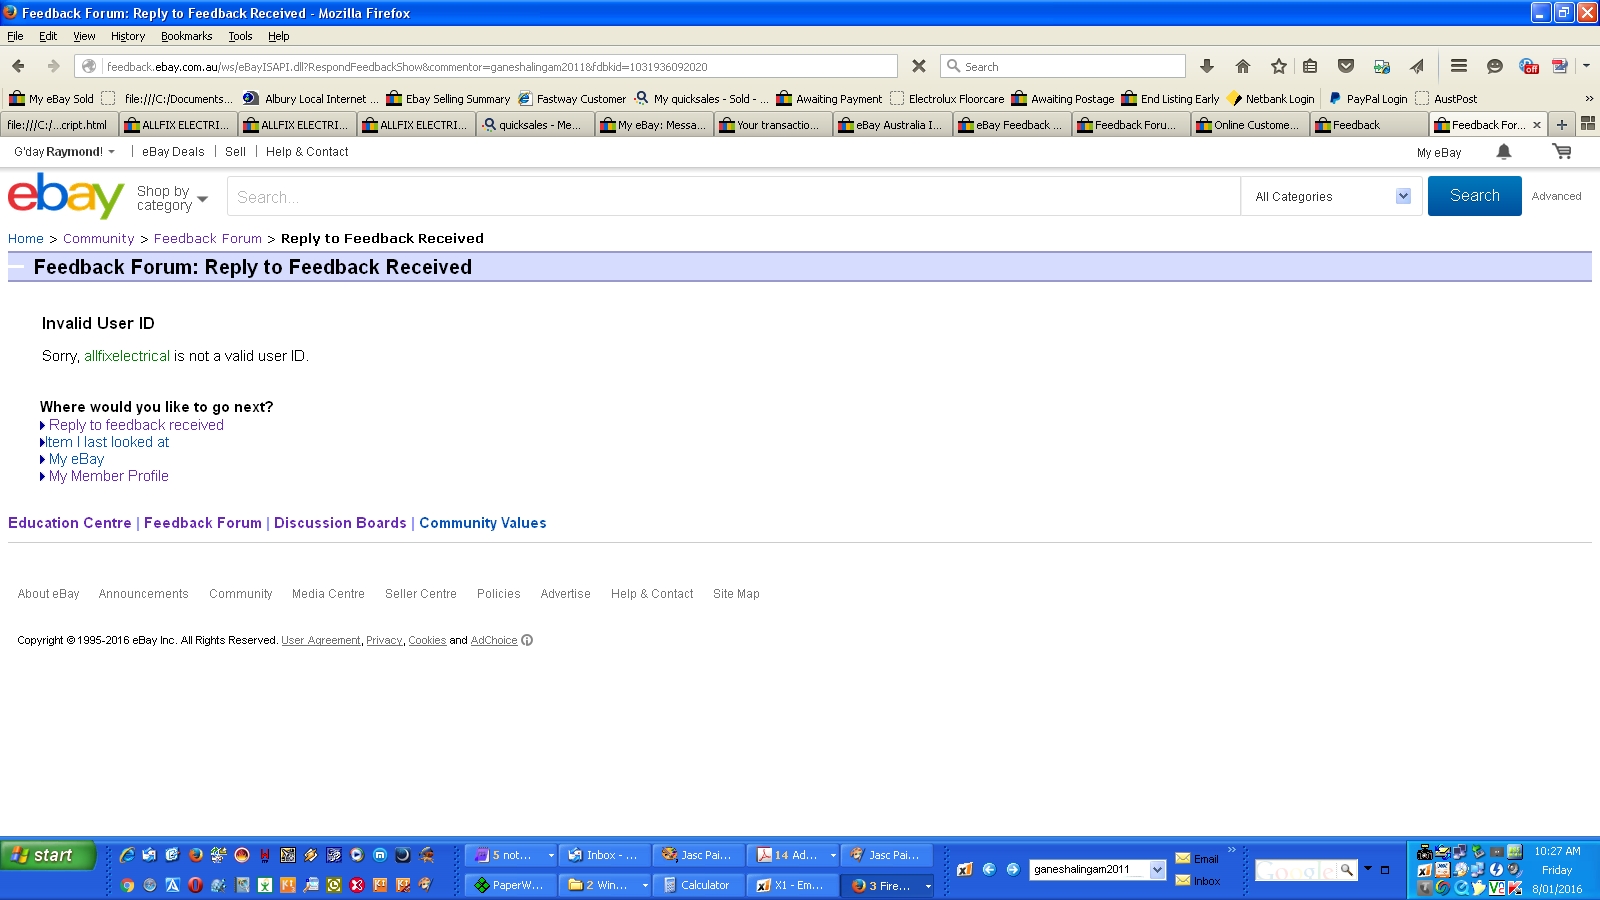Viewport: 1600px width, 900px height.
Task: Stop loading with the X button
Action: click(918, 66)
